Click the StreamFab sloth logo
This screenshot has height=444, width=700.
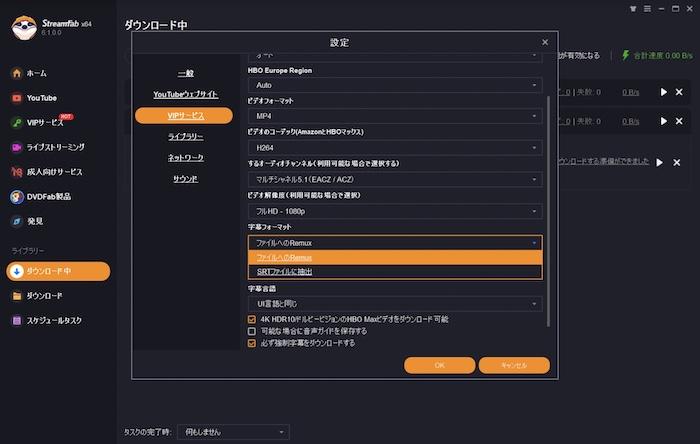click(x=24, y=28)
